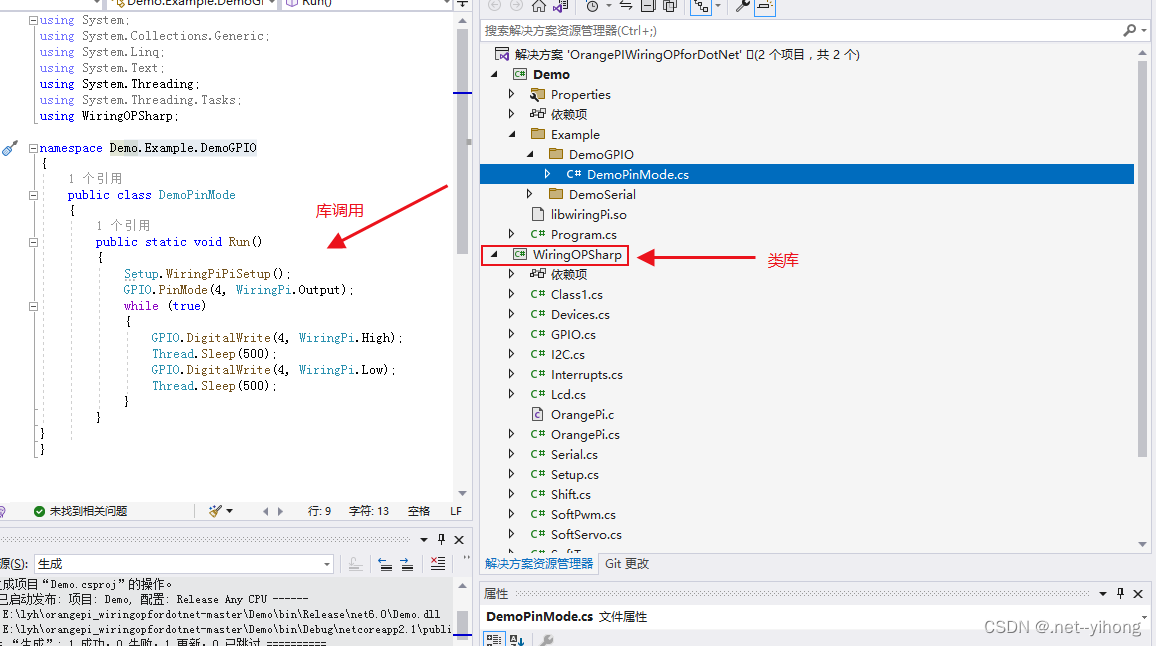Click the code editor vertical scrollbar thumb
Screen dimensions: 1156x646
pos(462,140)
